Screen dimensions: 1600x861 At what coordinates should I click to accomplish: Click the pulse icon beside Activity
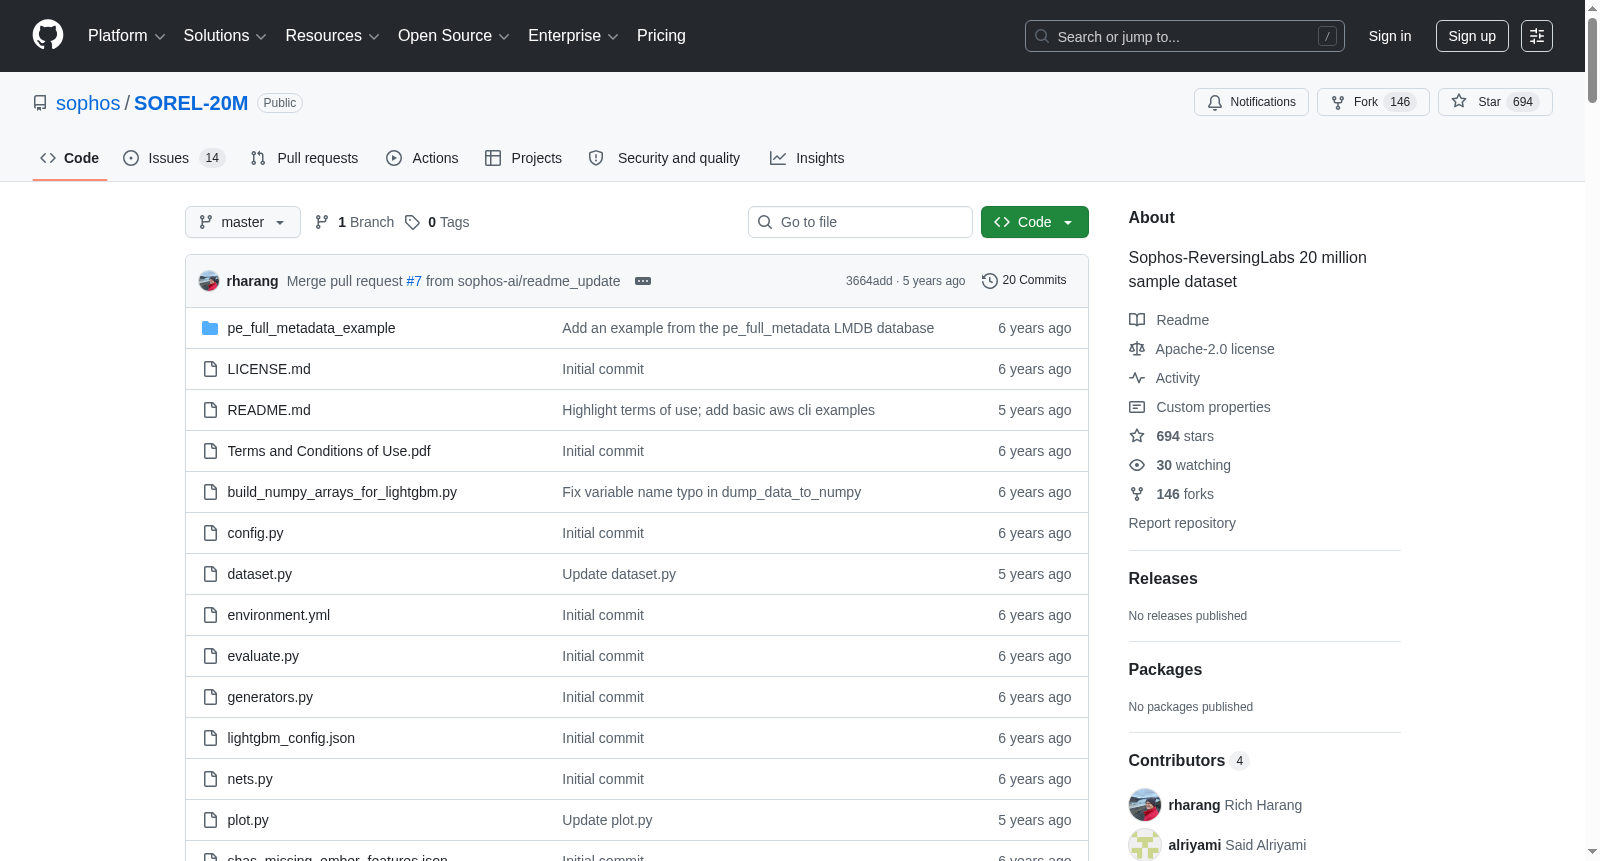click(x=1137, y=378)
